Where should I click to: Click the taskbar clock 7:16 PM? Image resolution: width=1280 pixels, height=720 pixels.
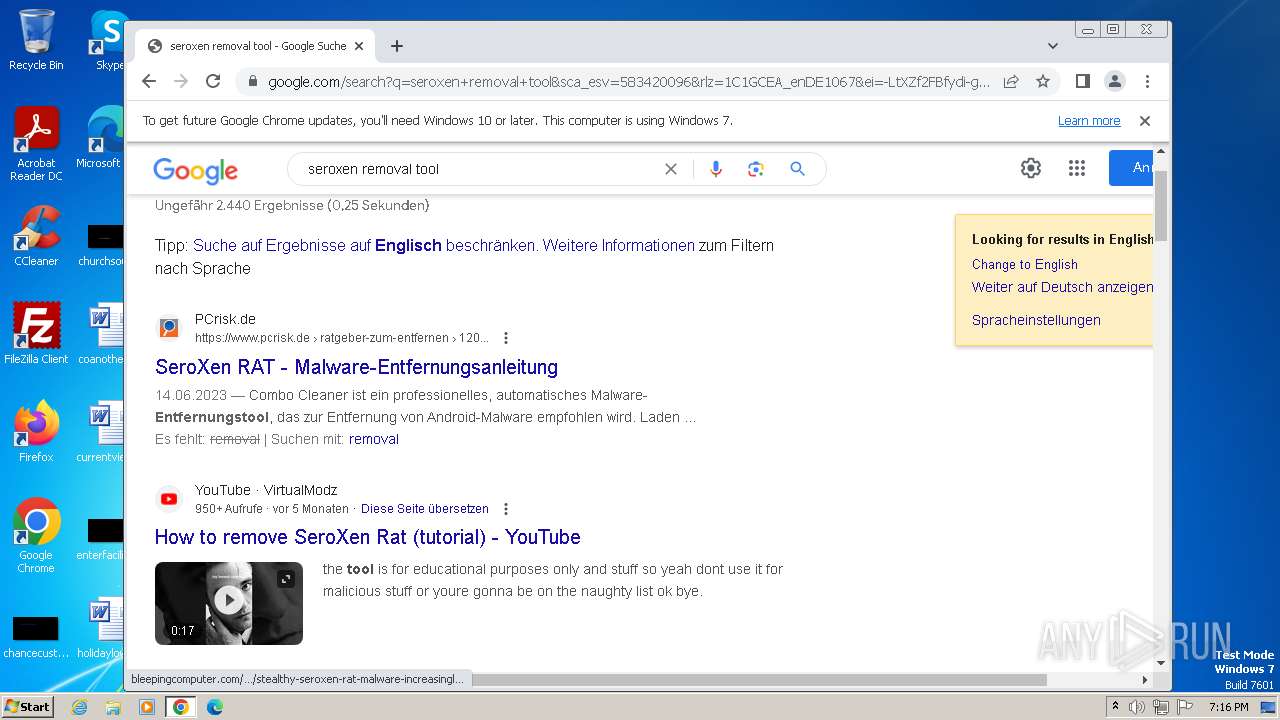1228,707
